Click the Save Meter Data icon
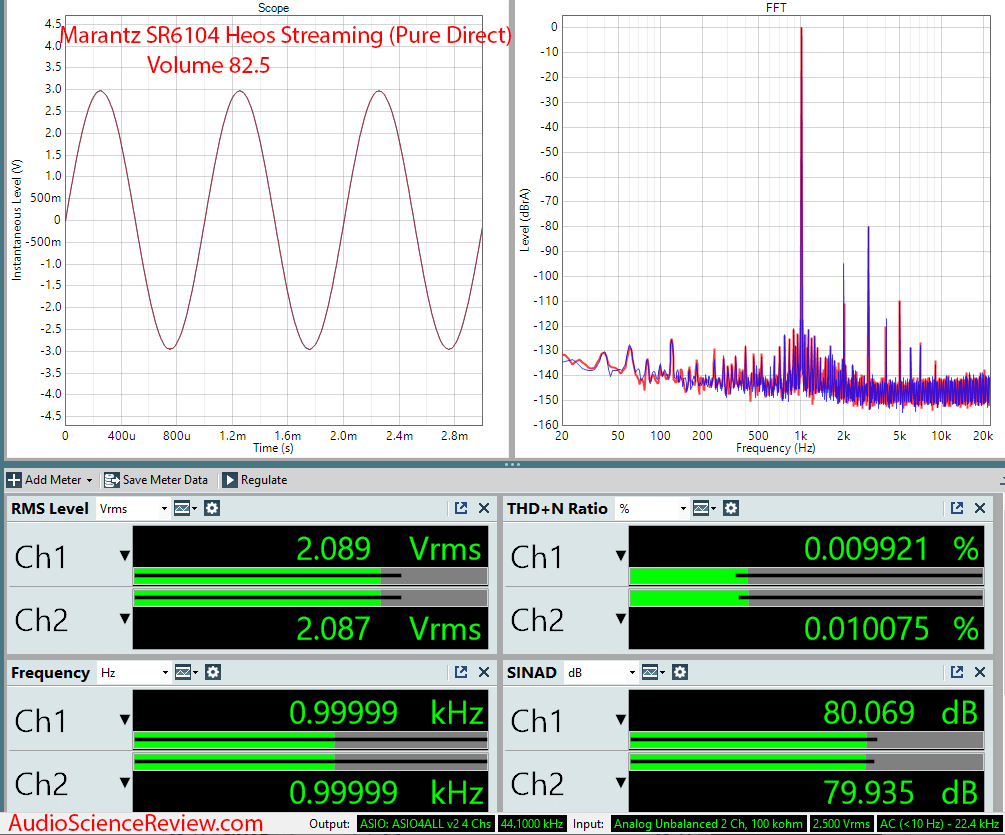1005x835 pixels. [112, 479]
